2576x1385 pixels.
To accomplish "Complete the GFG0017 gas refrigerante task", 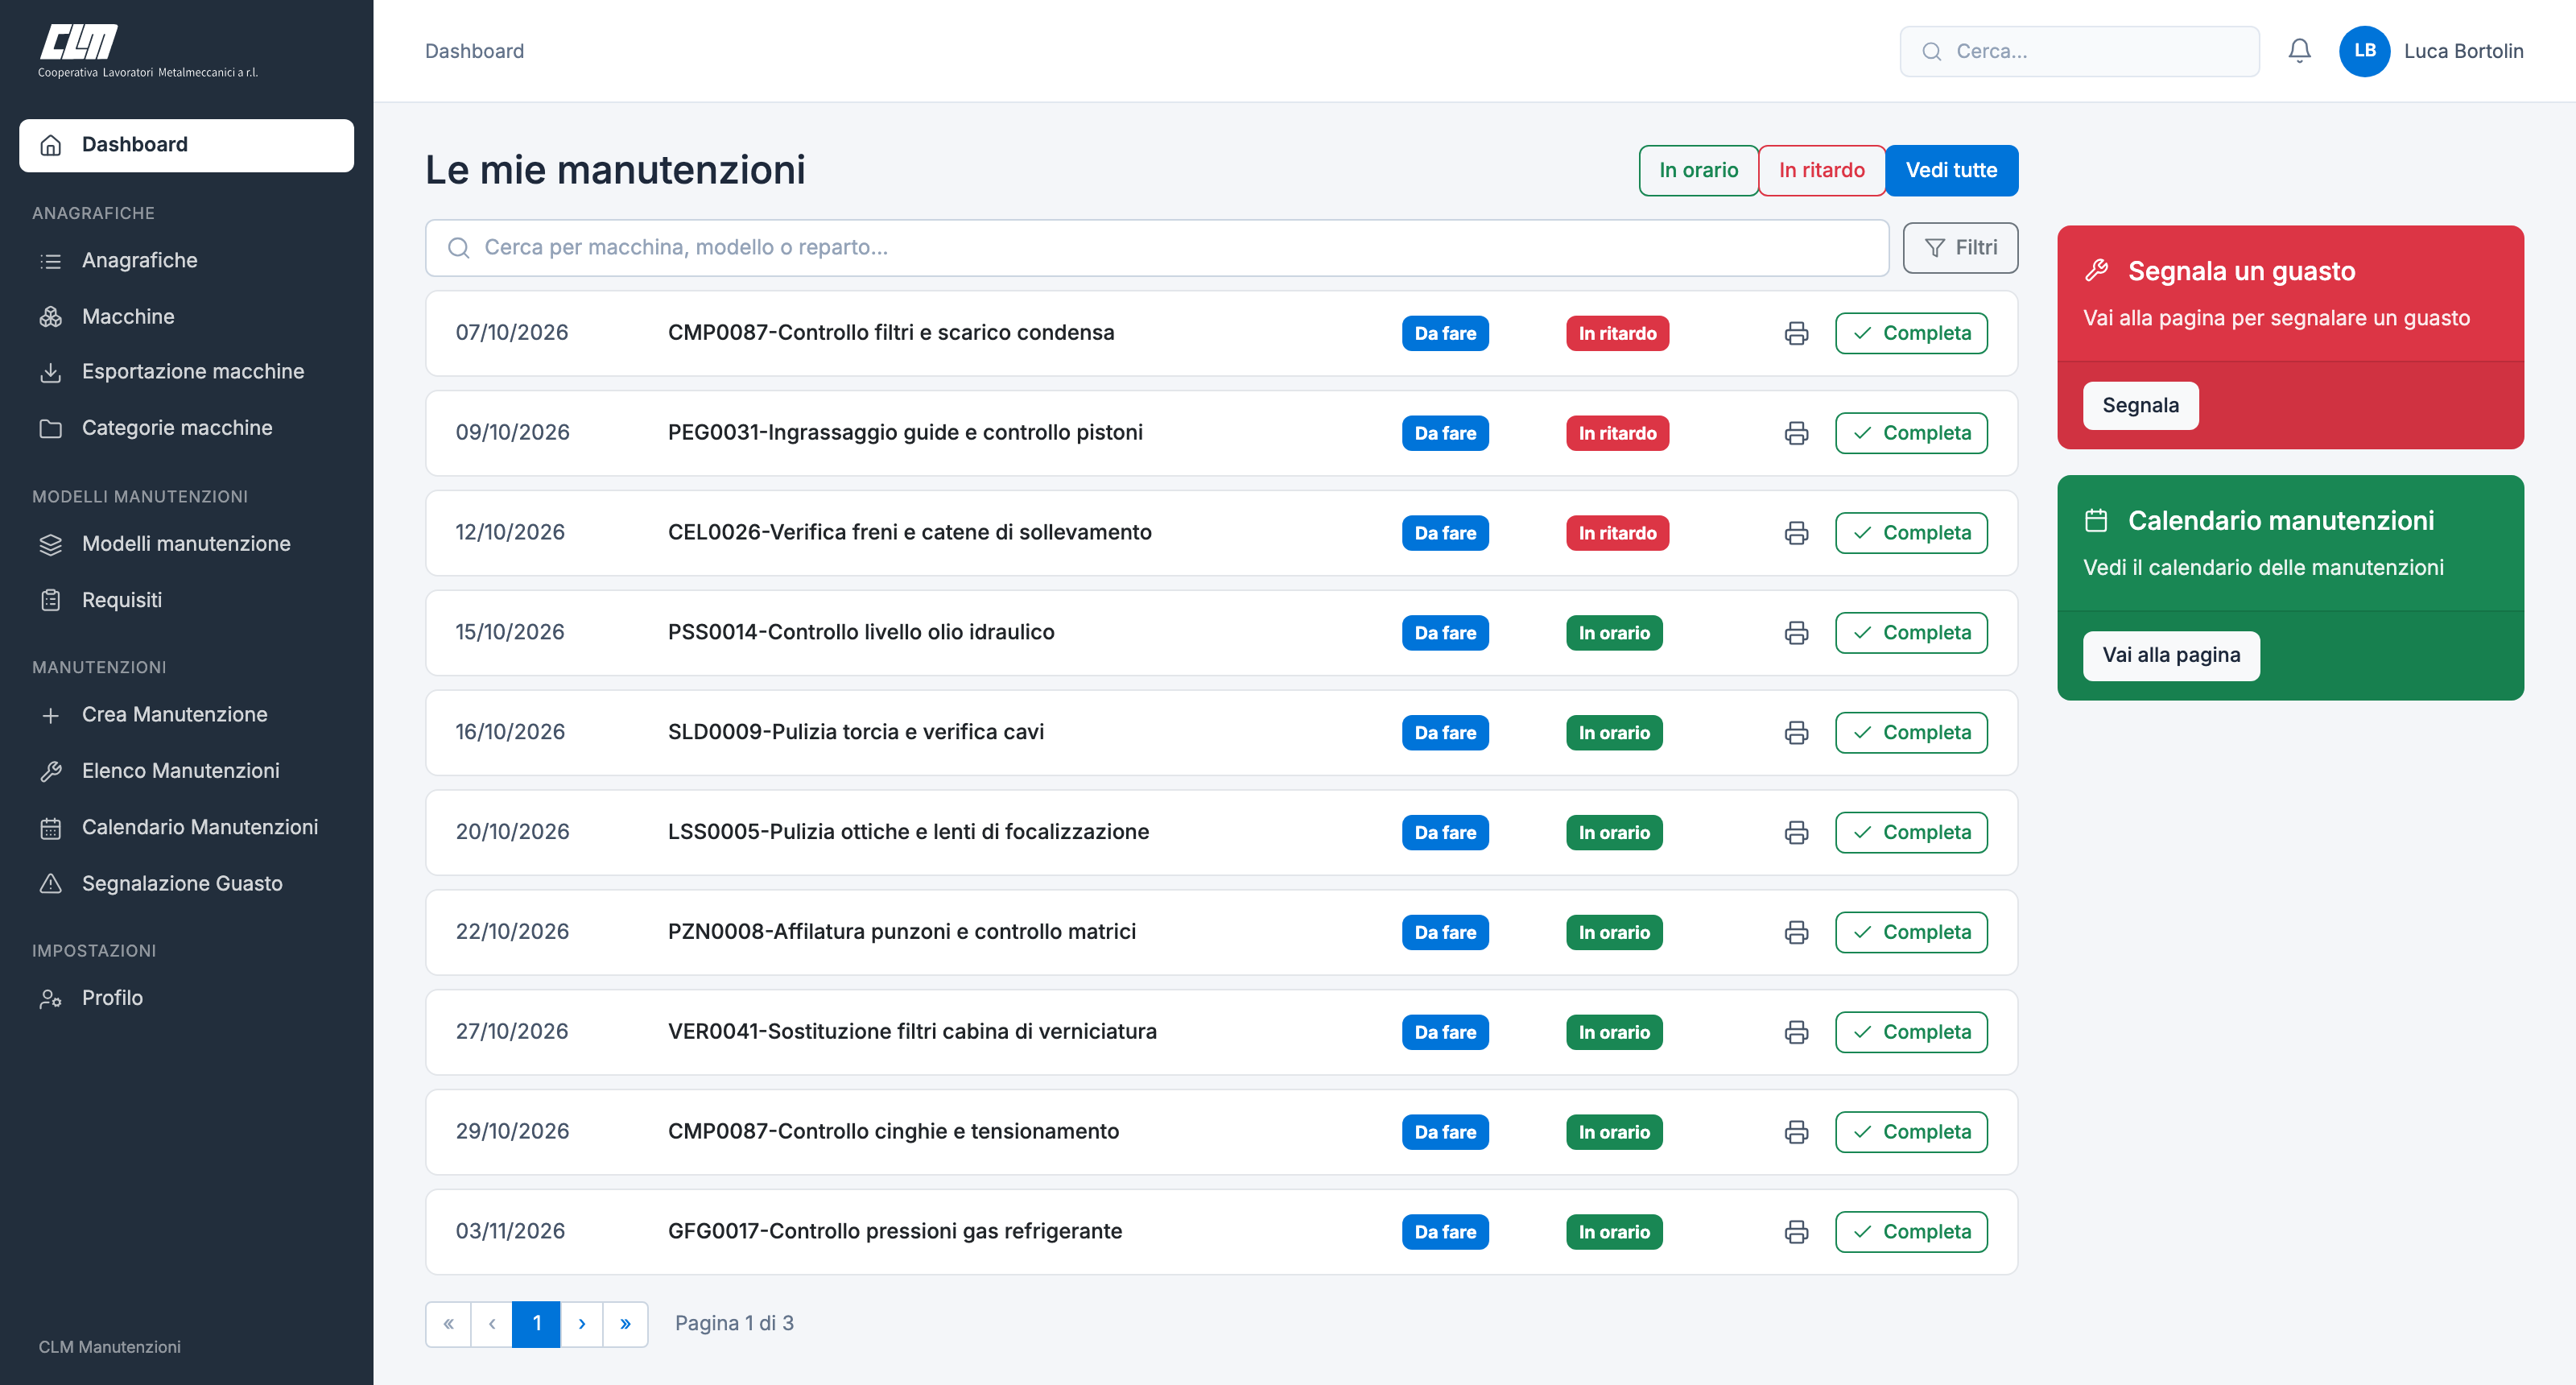I will 1911,1232.
